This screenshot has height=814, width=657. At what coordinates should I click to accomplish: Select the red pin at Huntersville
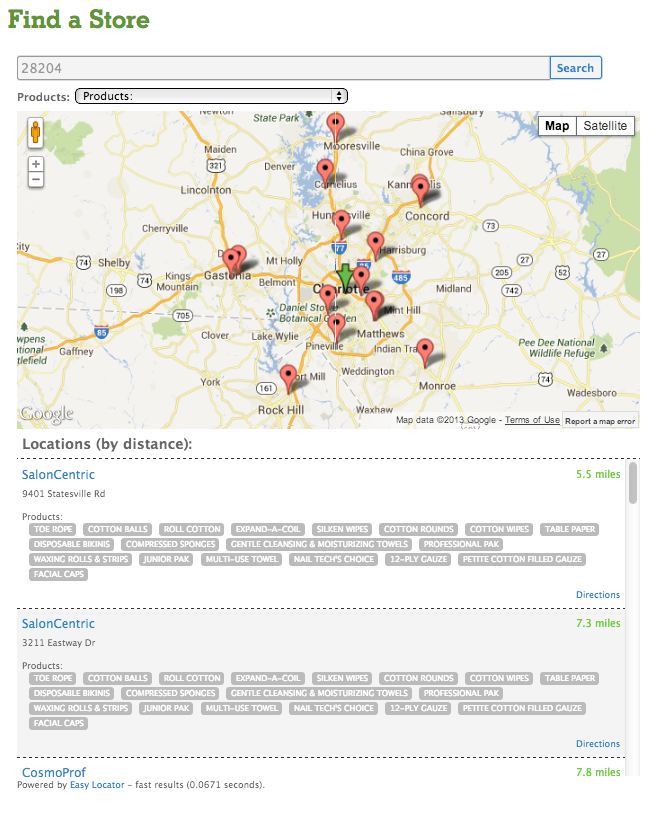click(x=342, y=224)
